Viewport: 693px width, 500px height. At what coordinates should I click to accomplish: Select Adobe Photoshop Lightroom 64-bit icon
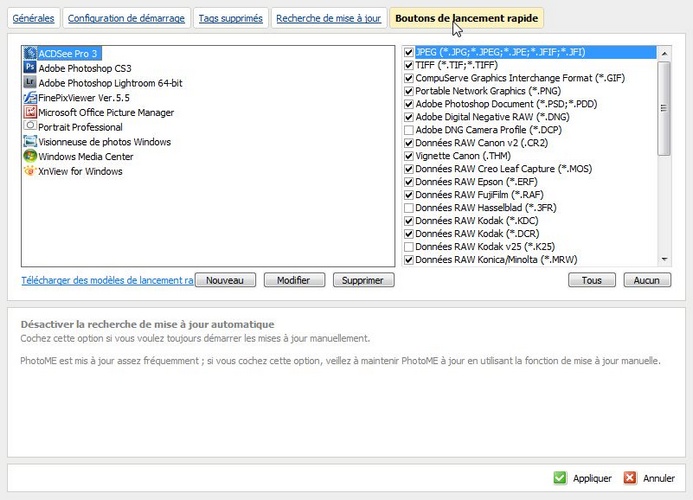[x=30, y=83]
